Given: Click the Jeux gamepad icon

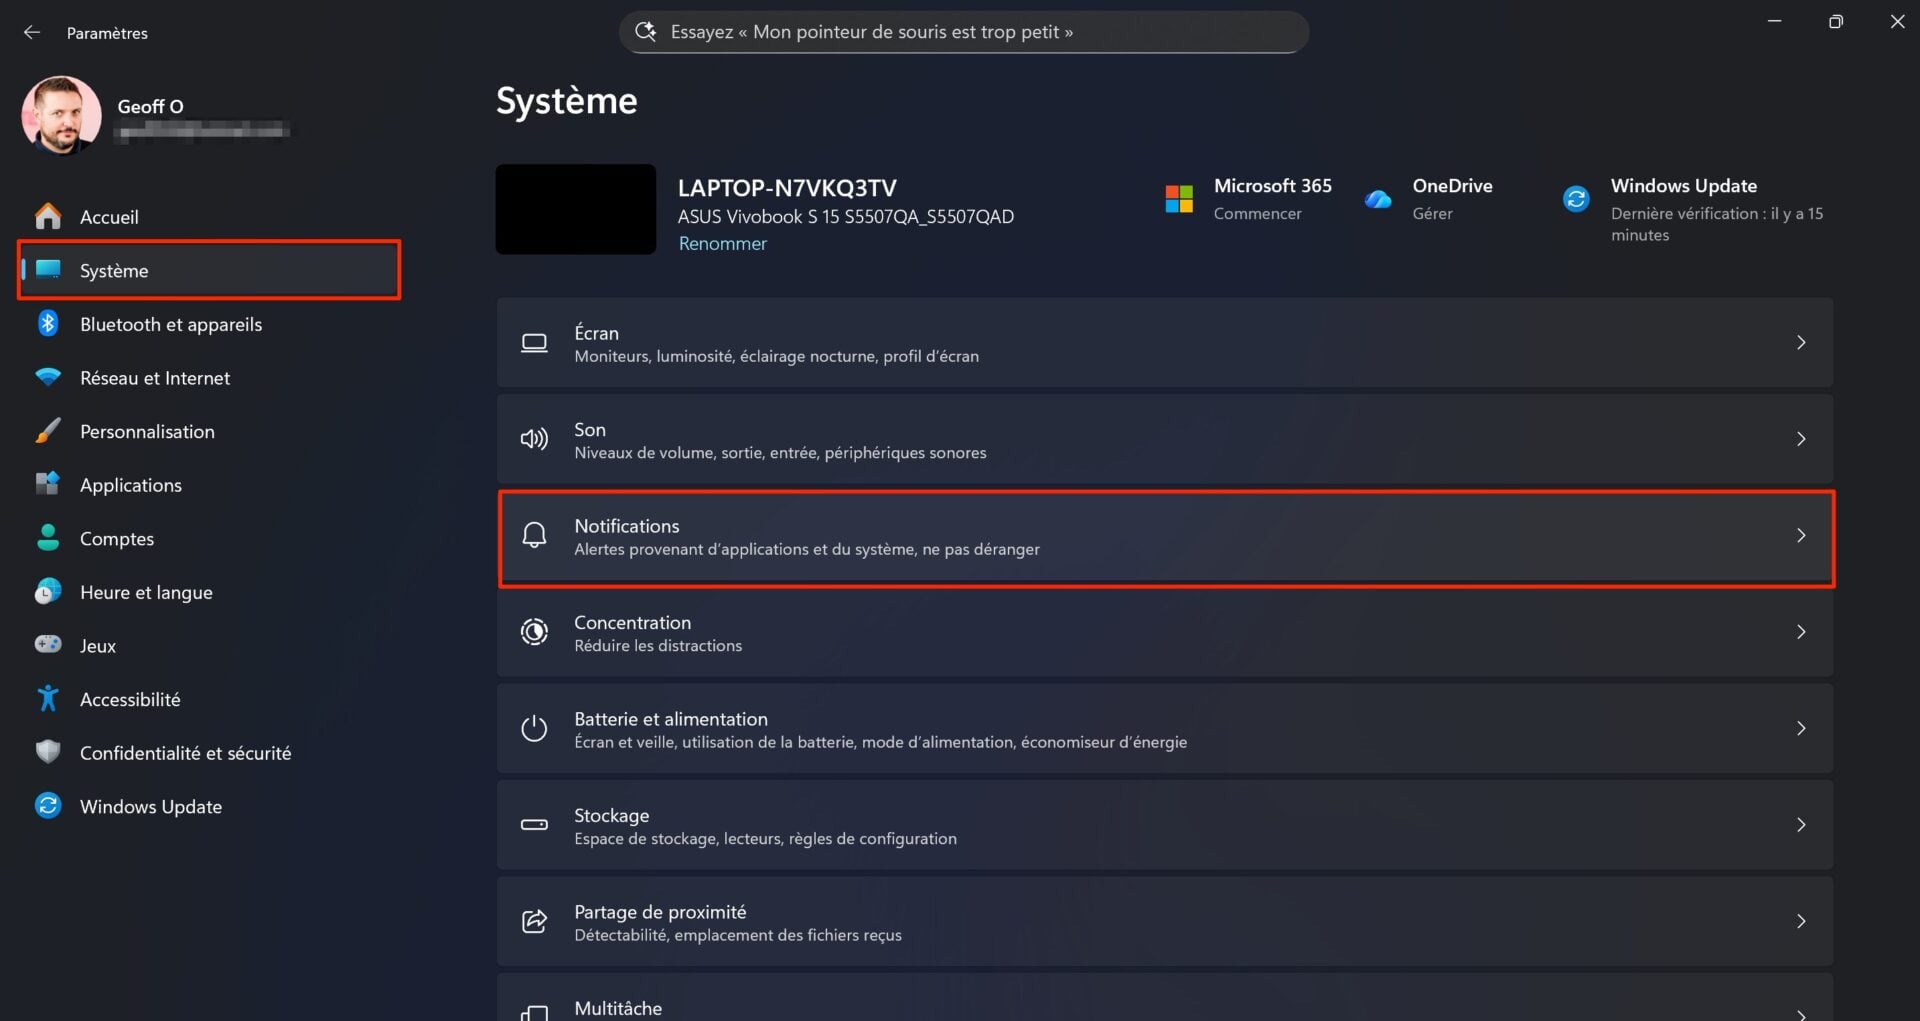Looking at the screenshot, I should [x=47, y=645].
